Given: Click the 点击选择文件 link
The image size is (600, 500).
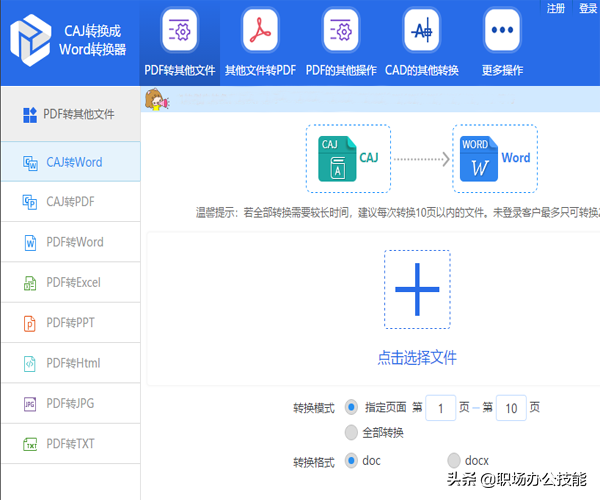Looking at the screenshot, I should click(x=417, y=358).
